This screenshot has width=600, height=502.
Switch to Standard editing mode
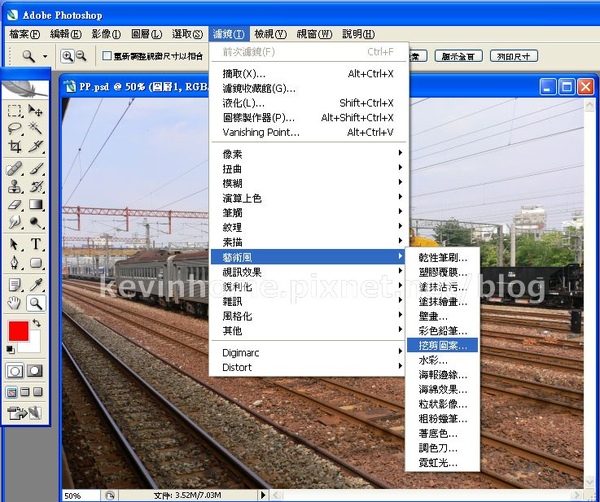[15, 371]
